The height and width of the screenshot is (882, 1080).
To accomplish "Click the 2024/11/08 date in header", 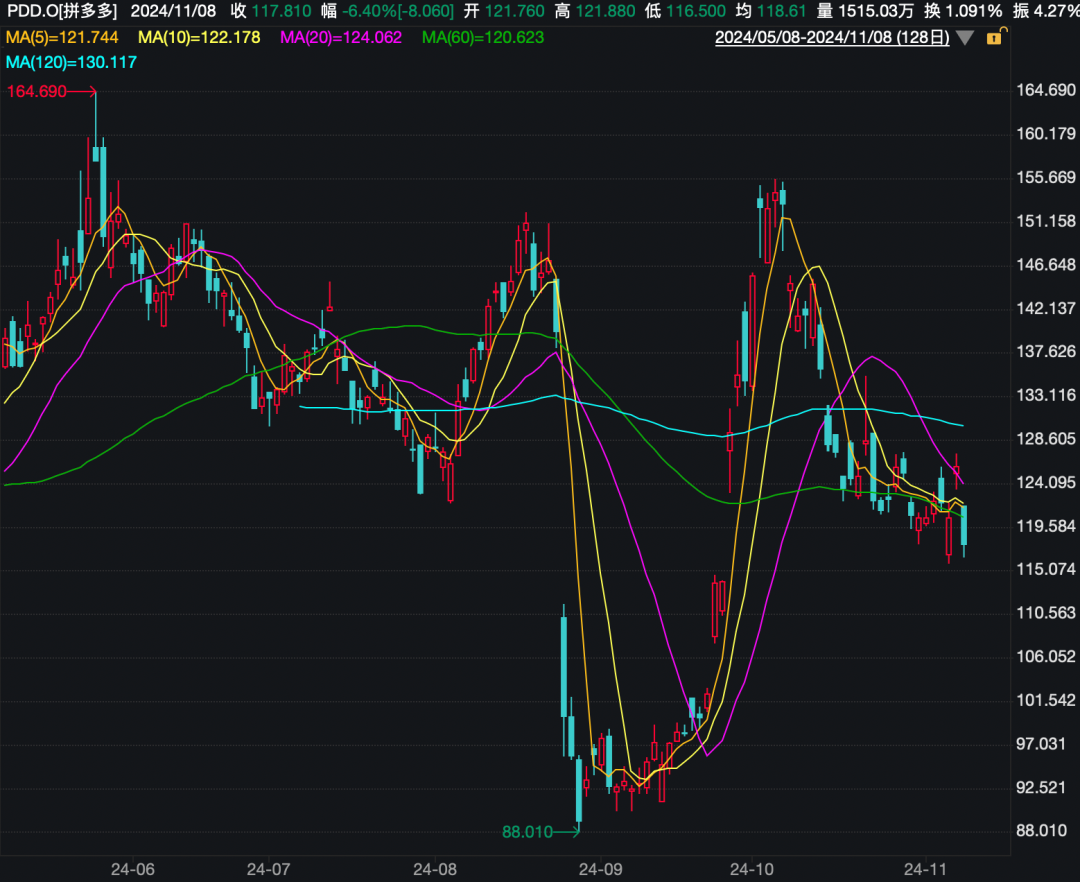I will pos(173,12).
